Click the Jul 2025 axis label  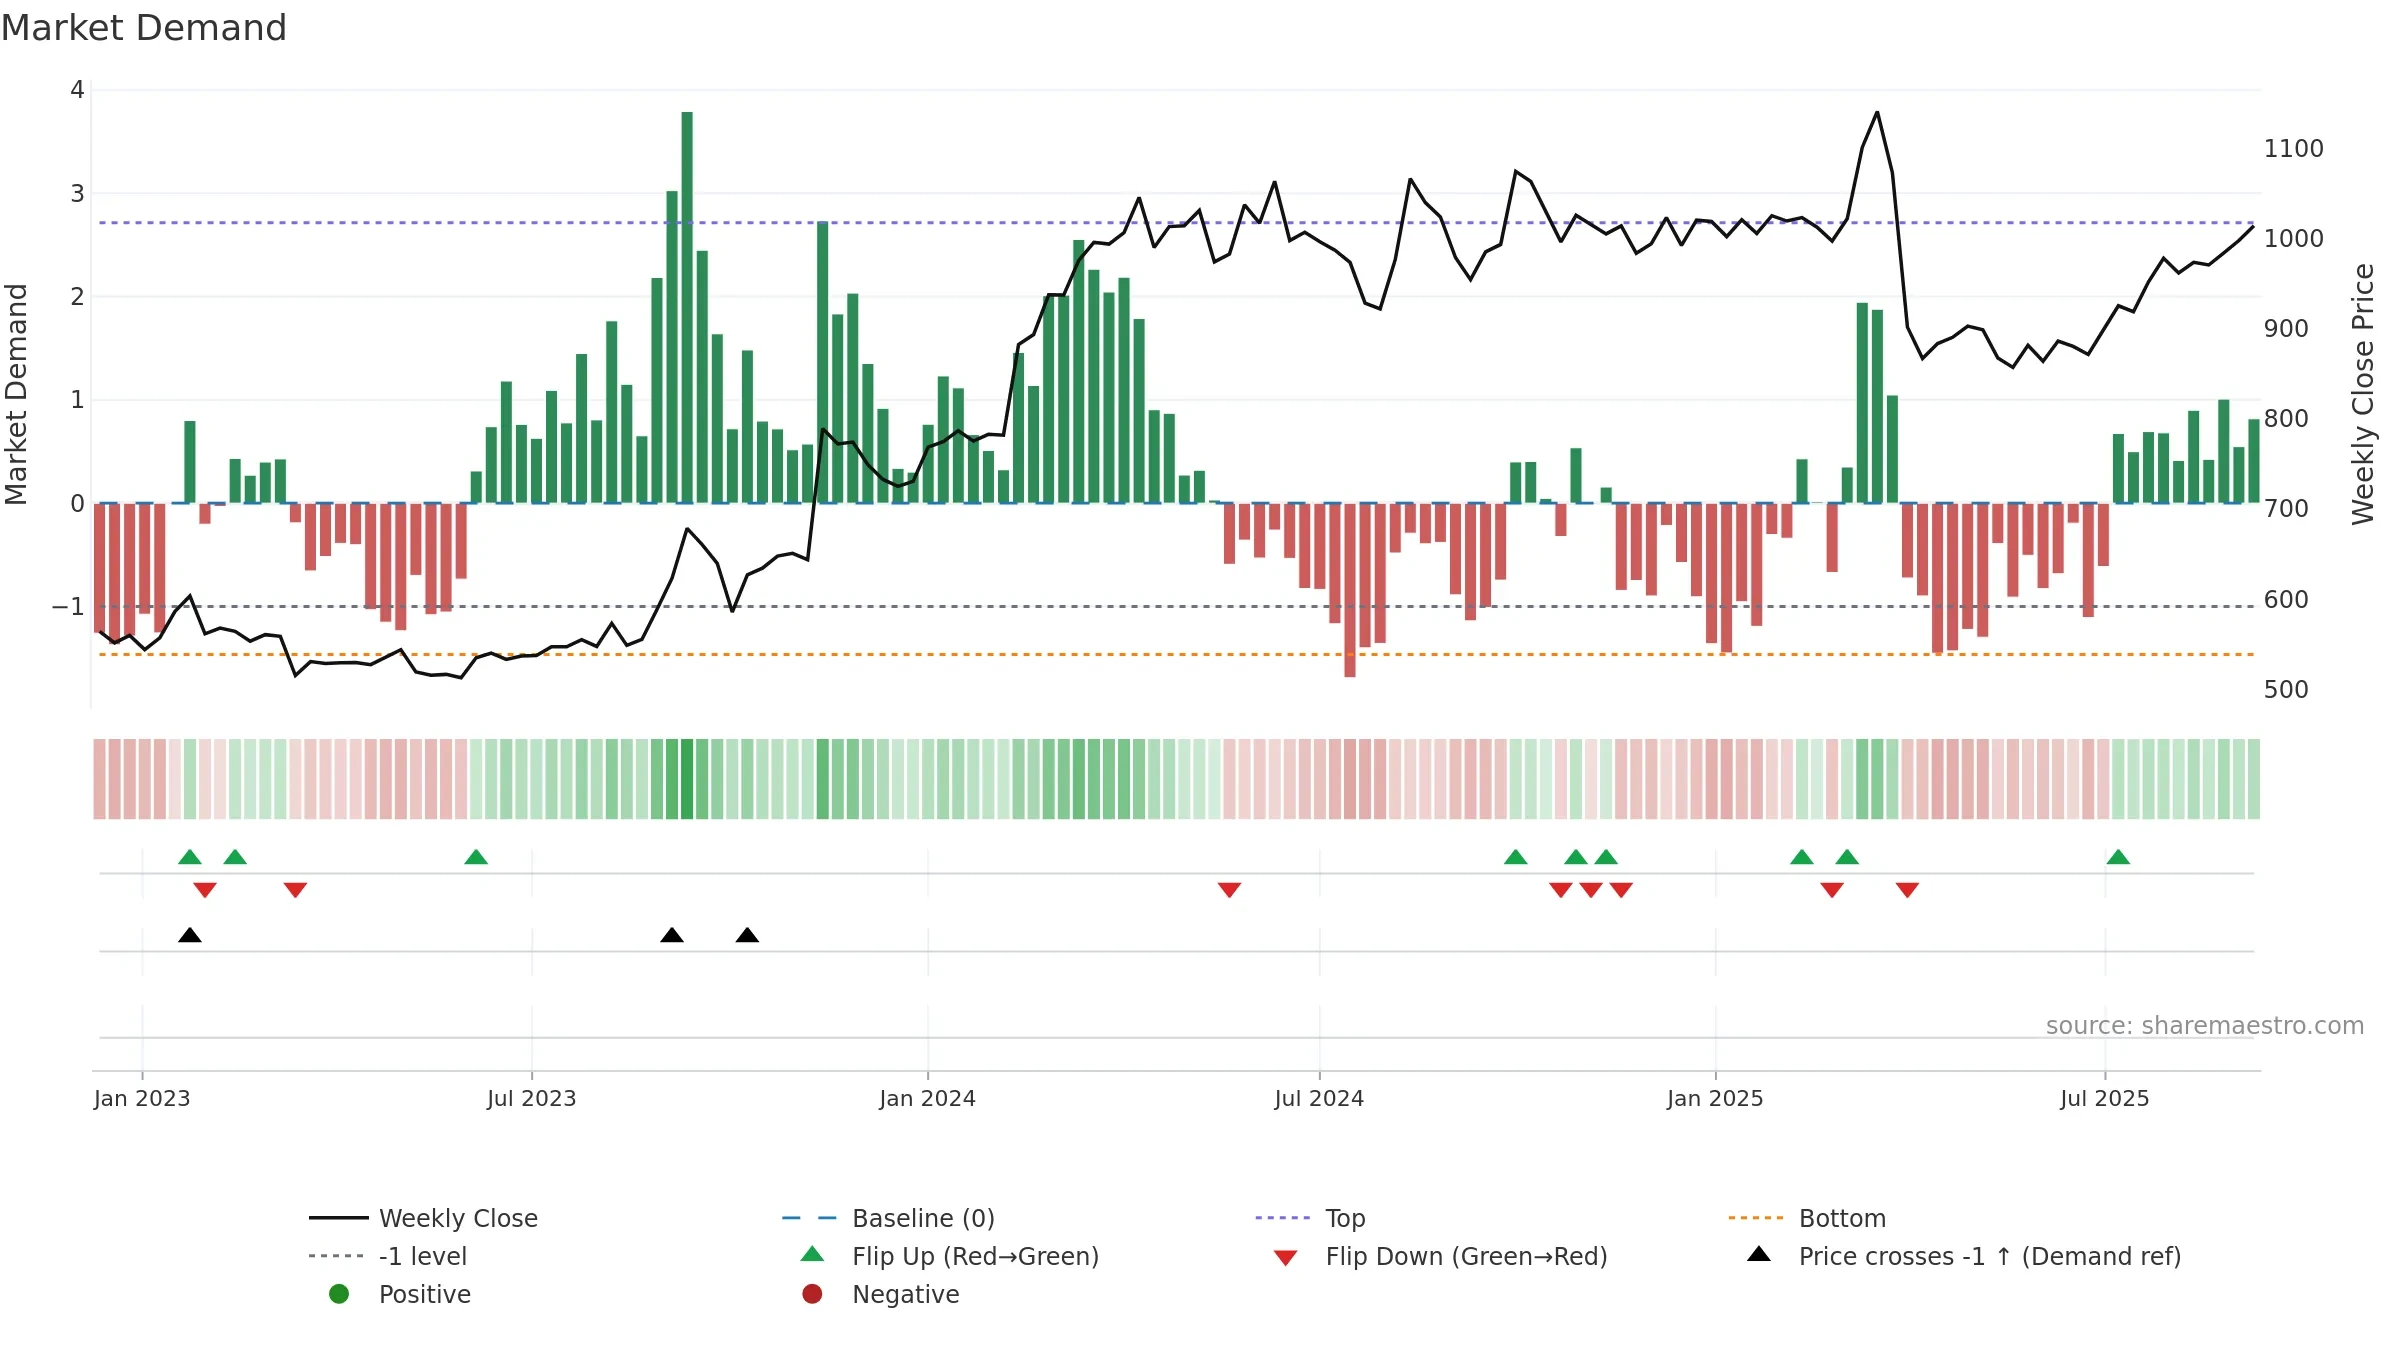coord(2105,1098)
